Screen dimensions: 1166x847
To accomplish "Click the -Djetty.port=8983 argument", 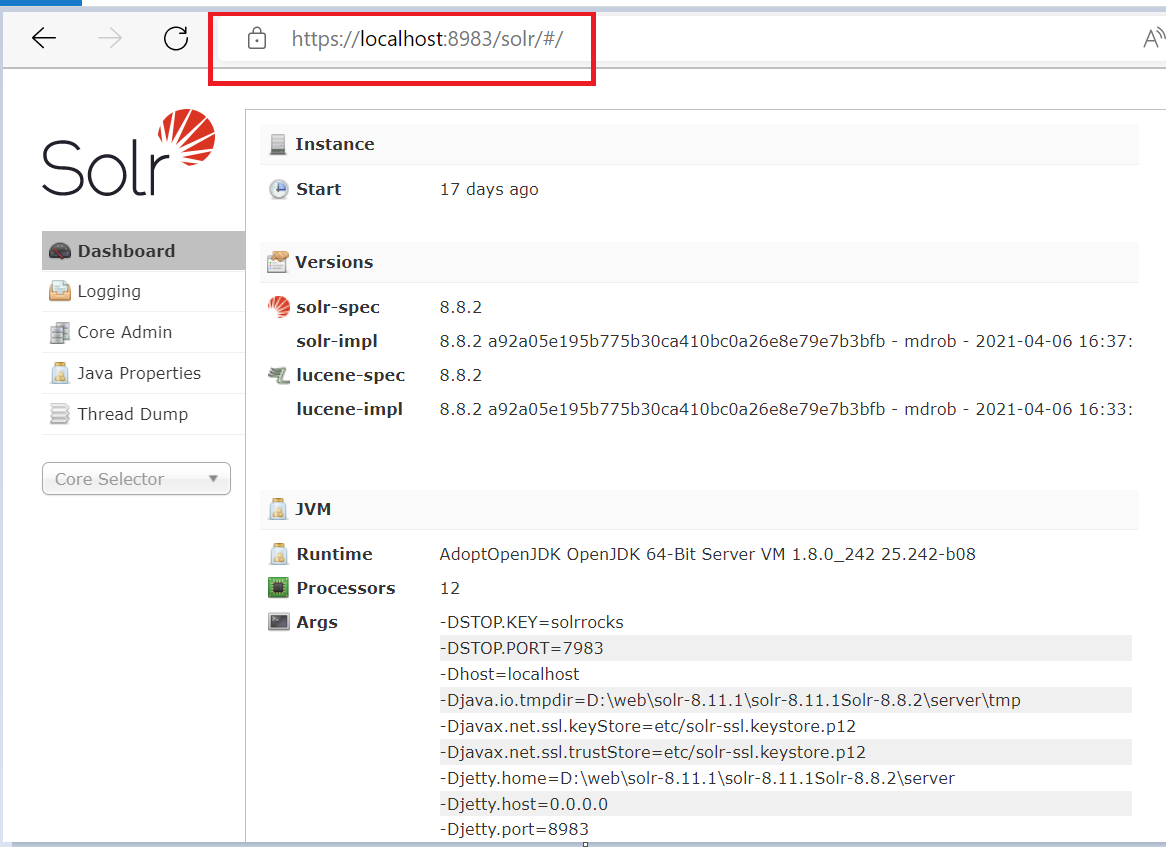I will click(514, 829).
